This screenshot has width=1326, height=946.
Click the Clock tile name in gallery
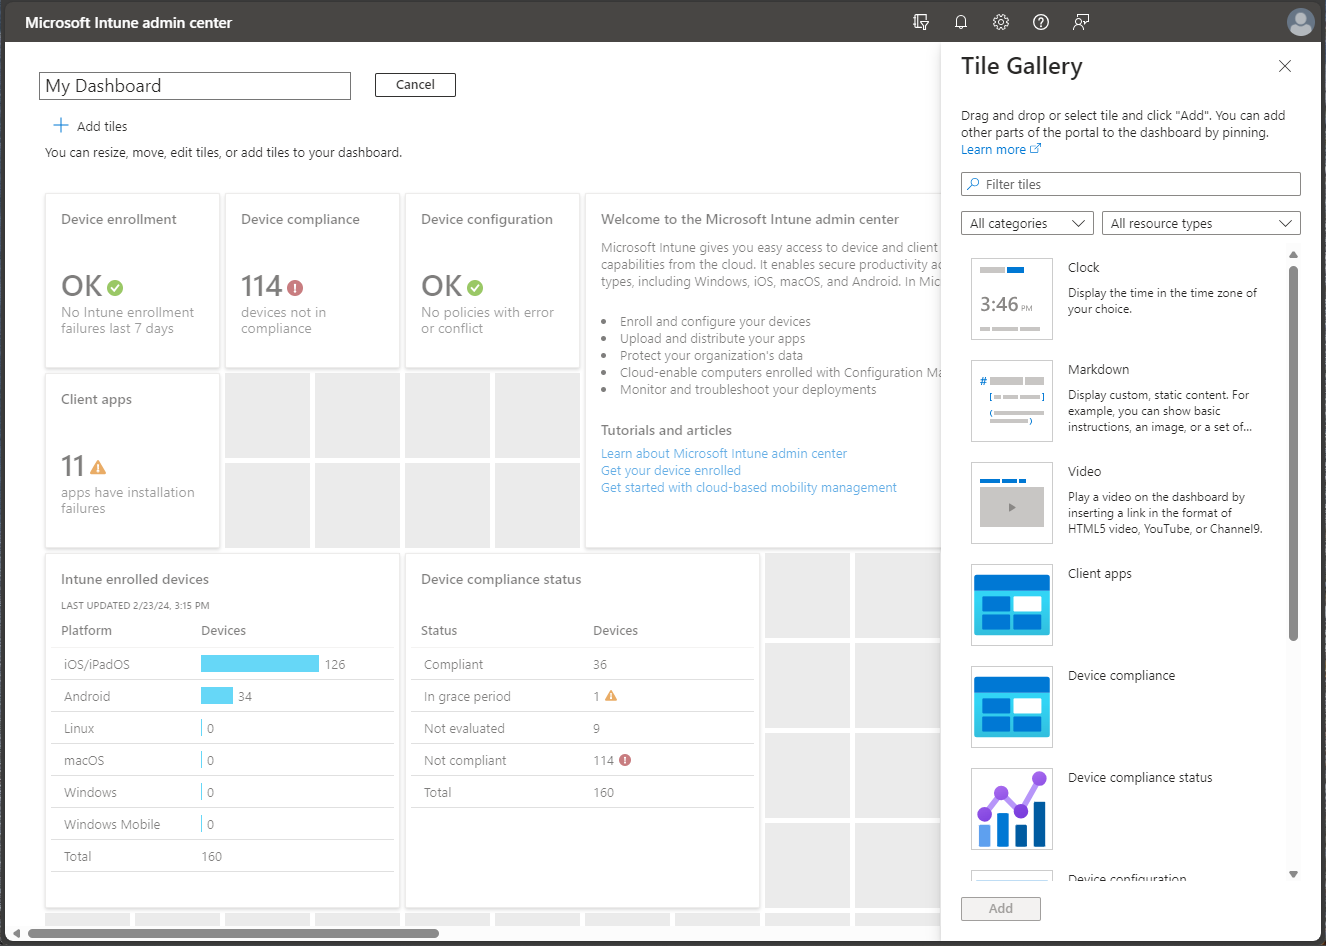(x=1083, y=267)
